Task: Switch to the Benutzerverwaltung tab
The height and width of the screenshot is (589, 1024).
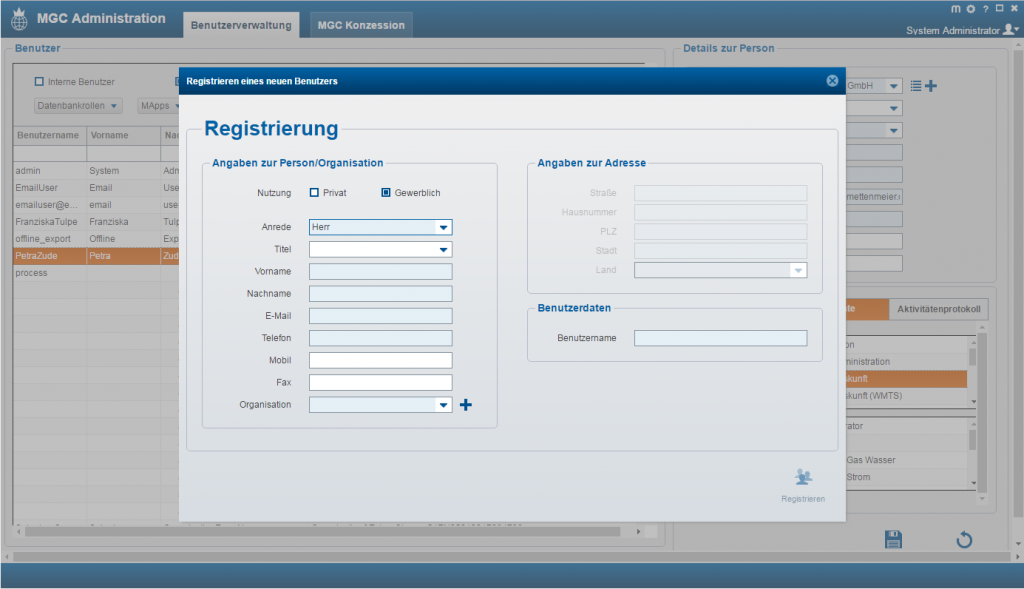Action: [x=241, y=25]
